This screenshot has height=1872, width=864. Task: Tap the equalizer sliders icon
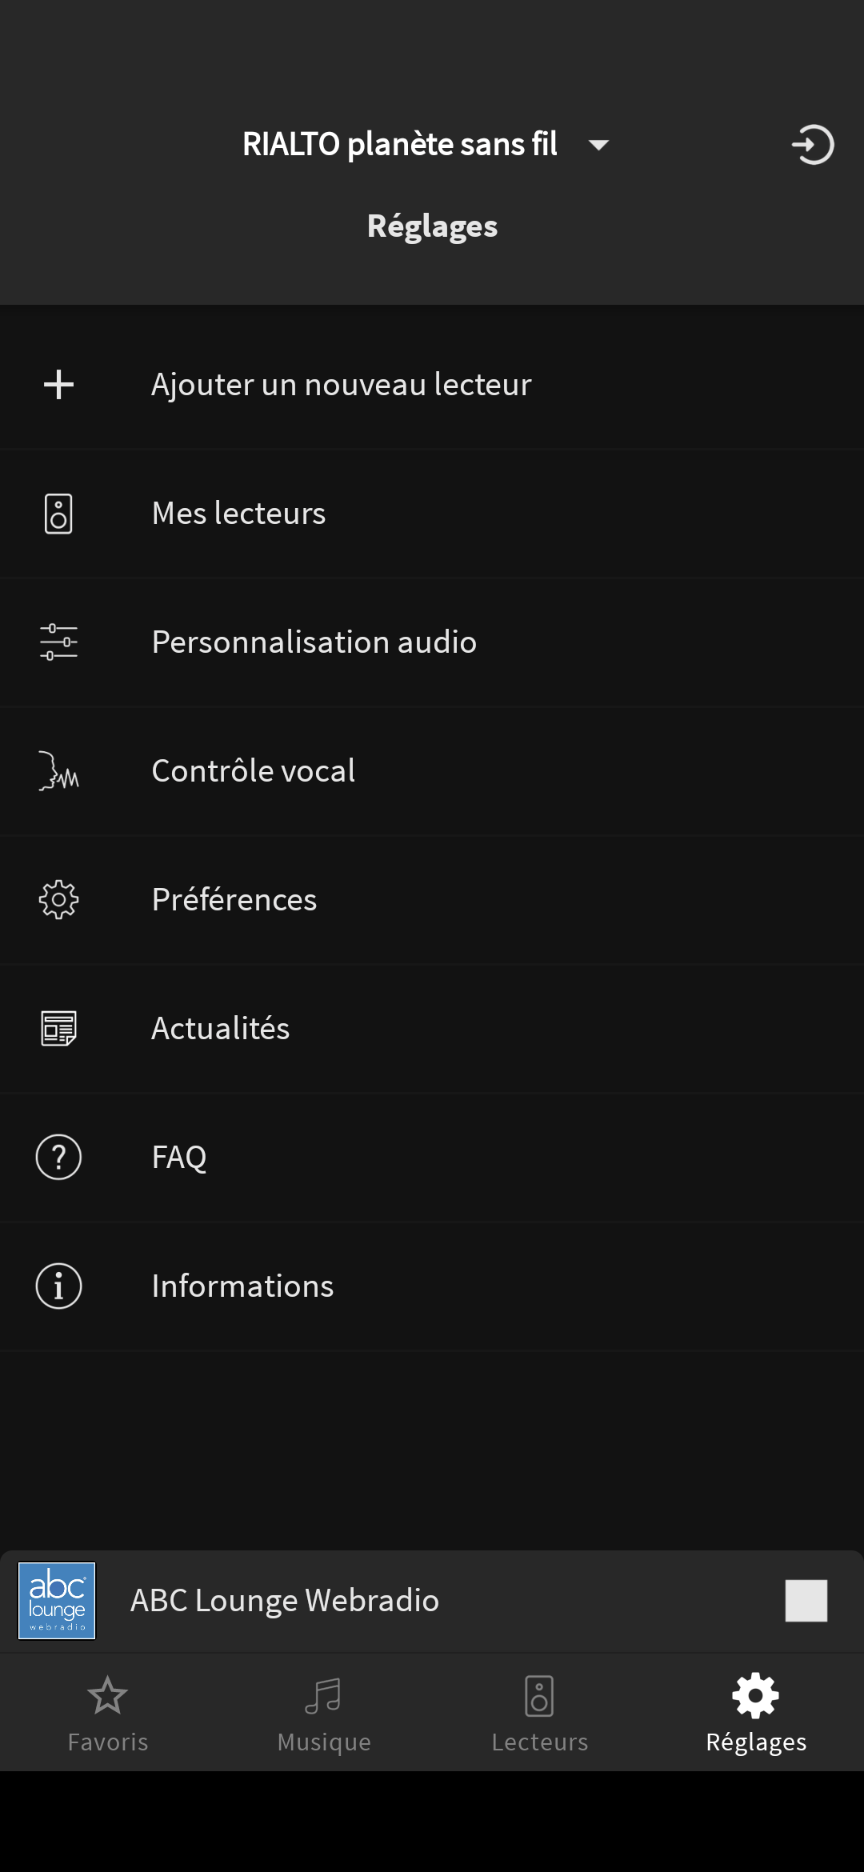point(59,642)
